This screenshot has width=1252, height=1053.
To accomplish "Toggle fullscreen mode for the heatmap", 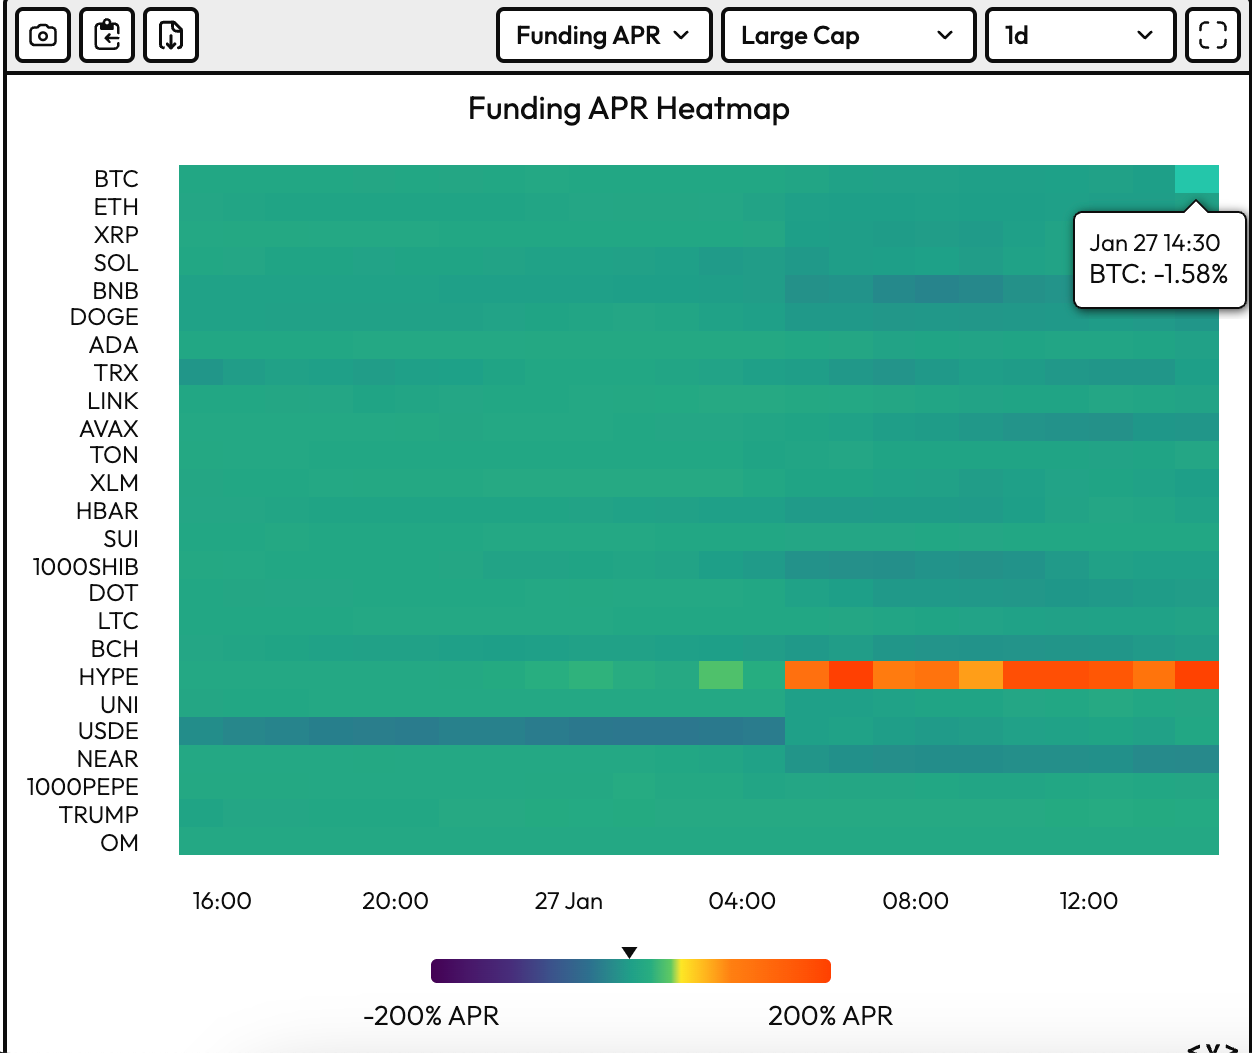I will coord(1212,36).
